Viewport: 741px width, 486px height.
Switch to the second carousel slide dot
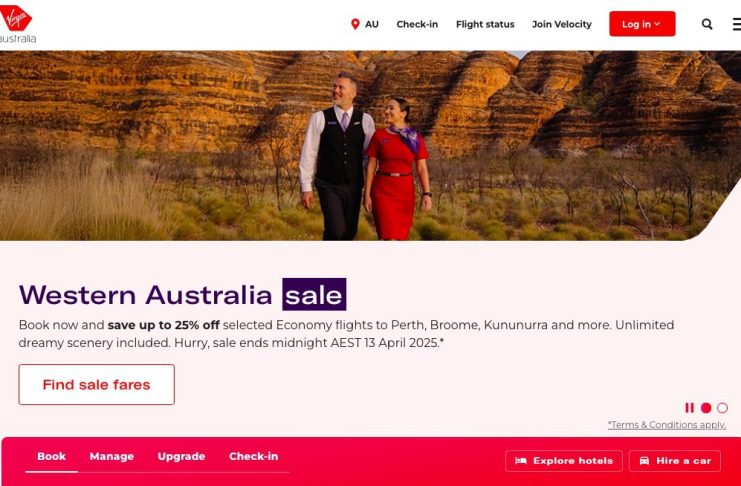(x=722, y=408)
